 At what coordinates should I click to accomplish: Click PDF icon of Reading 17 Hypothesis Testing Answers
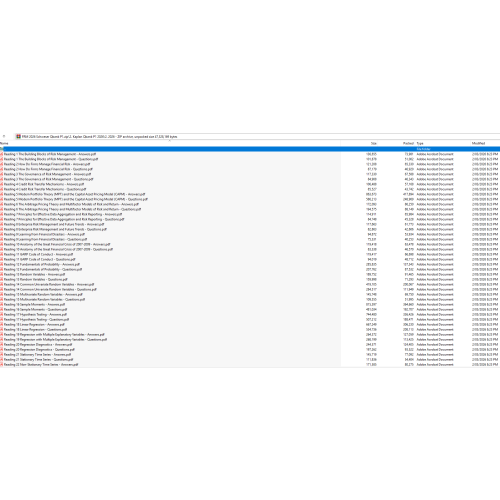pyautogui.click(x=2, y=314)
